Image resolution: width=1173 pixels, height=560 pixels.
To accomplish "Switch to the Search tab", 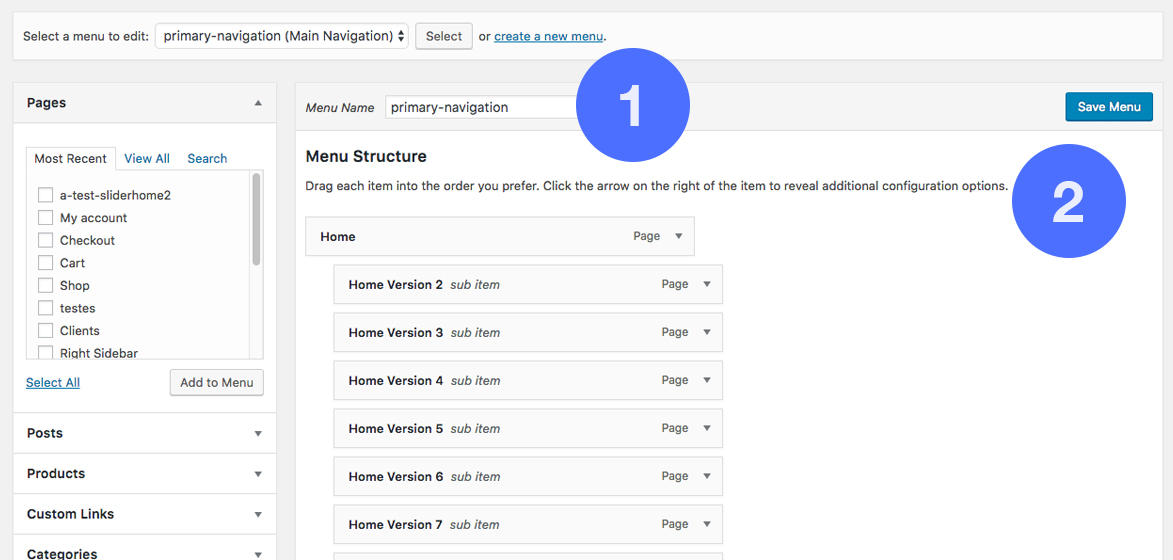I will [x=207, y=159].
